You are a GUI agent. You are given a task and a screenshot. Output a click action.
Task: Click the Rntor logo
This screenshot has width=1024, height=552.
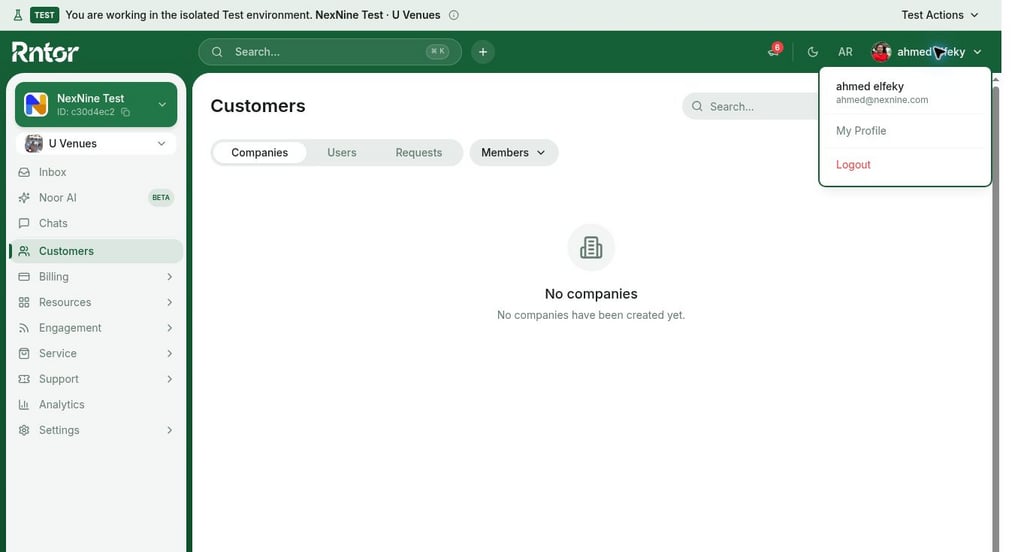pyautogui.click(x=45, y=52)
